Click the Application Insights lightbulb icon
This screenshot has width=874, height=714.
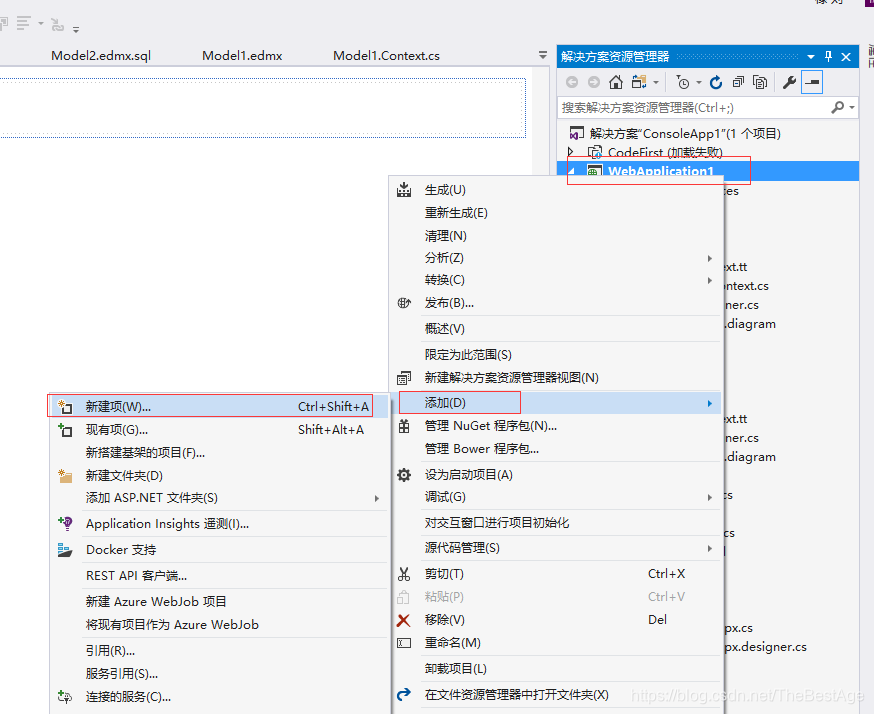65,523
